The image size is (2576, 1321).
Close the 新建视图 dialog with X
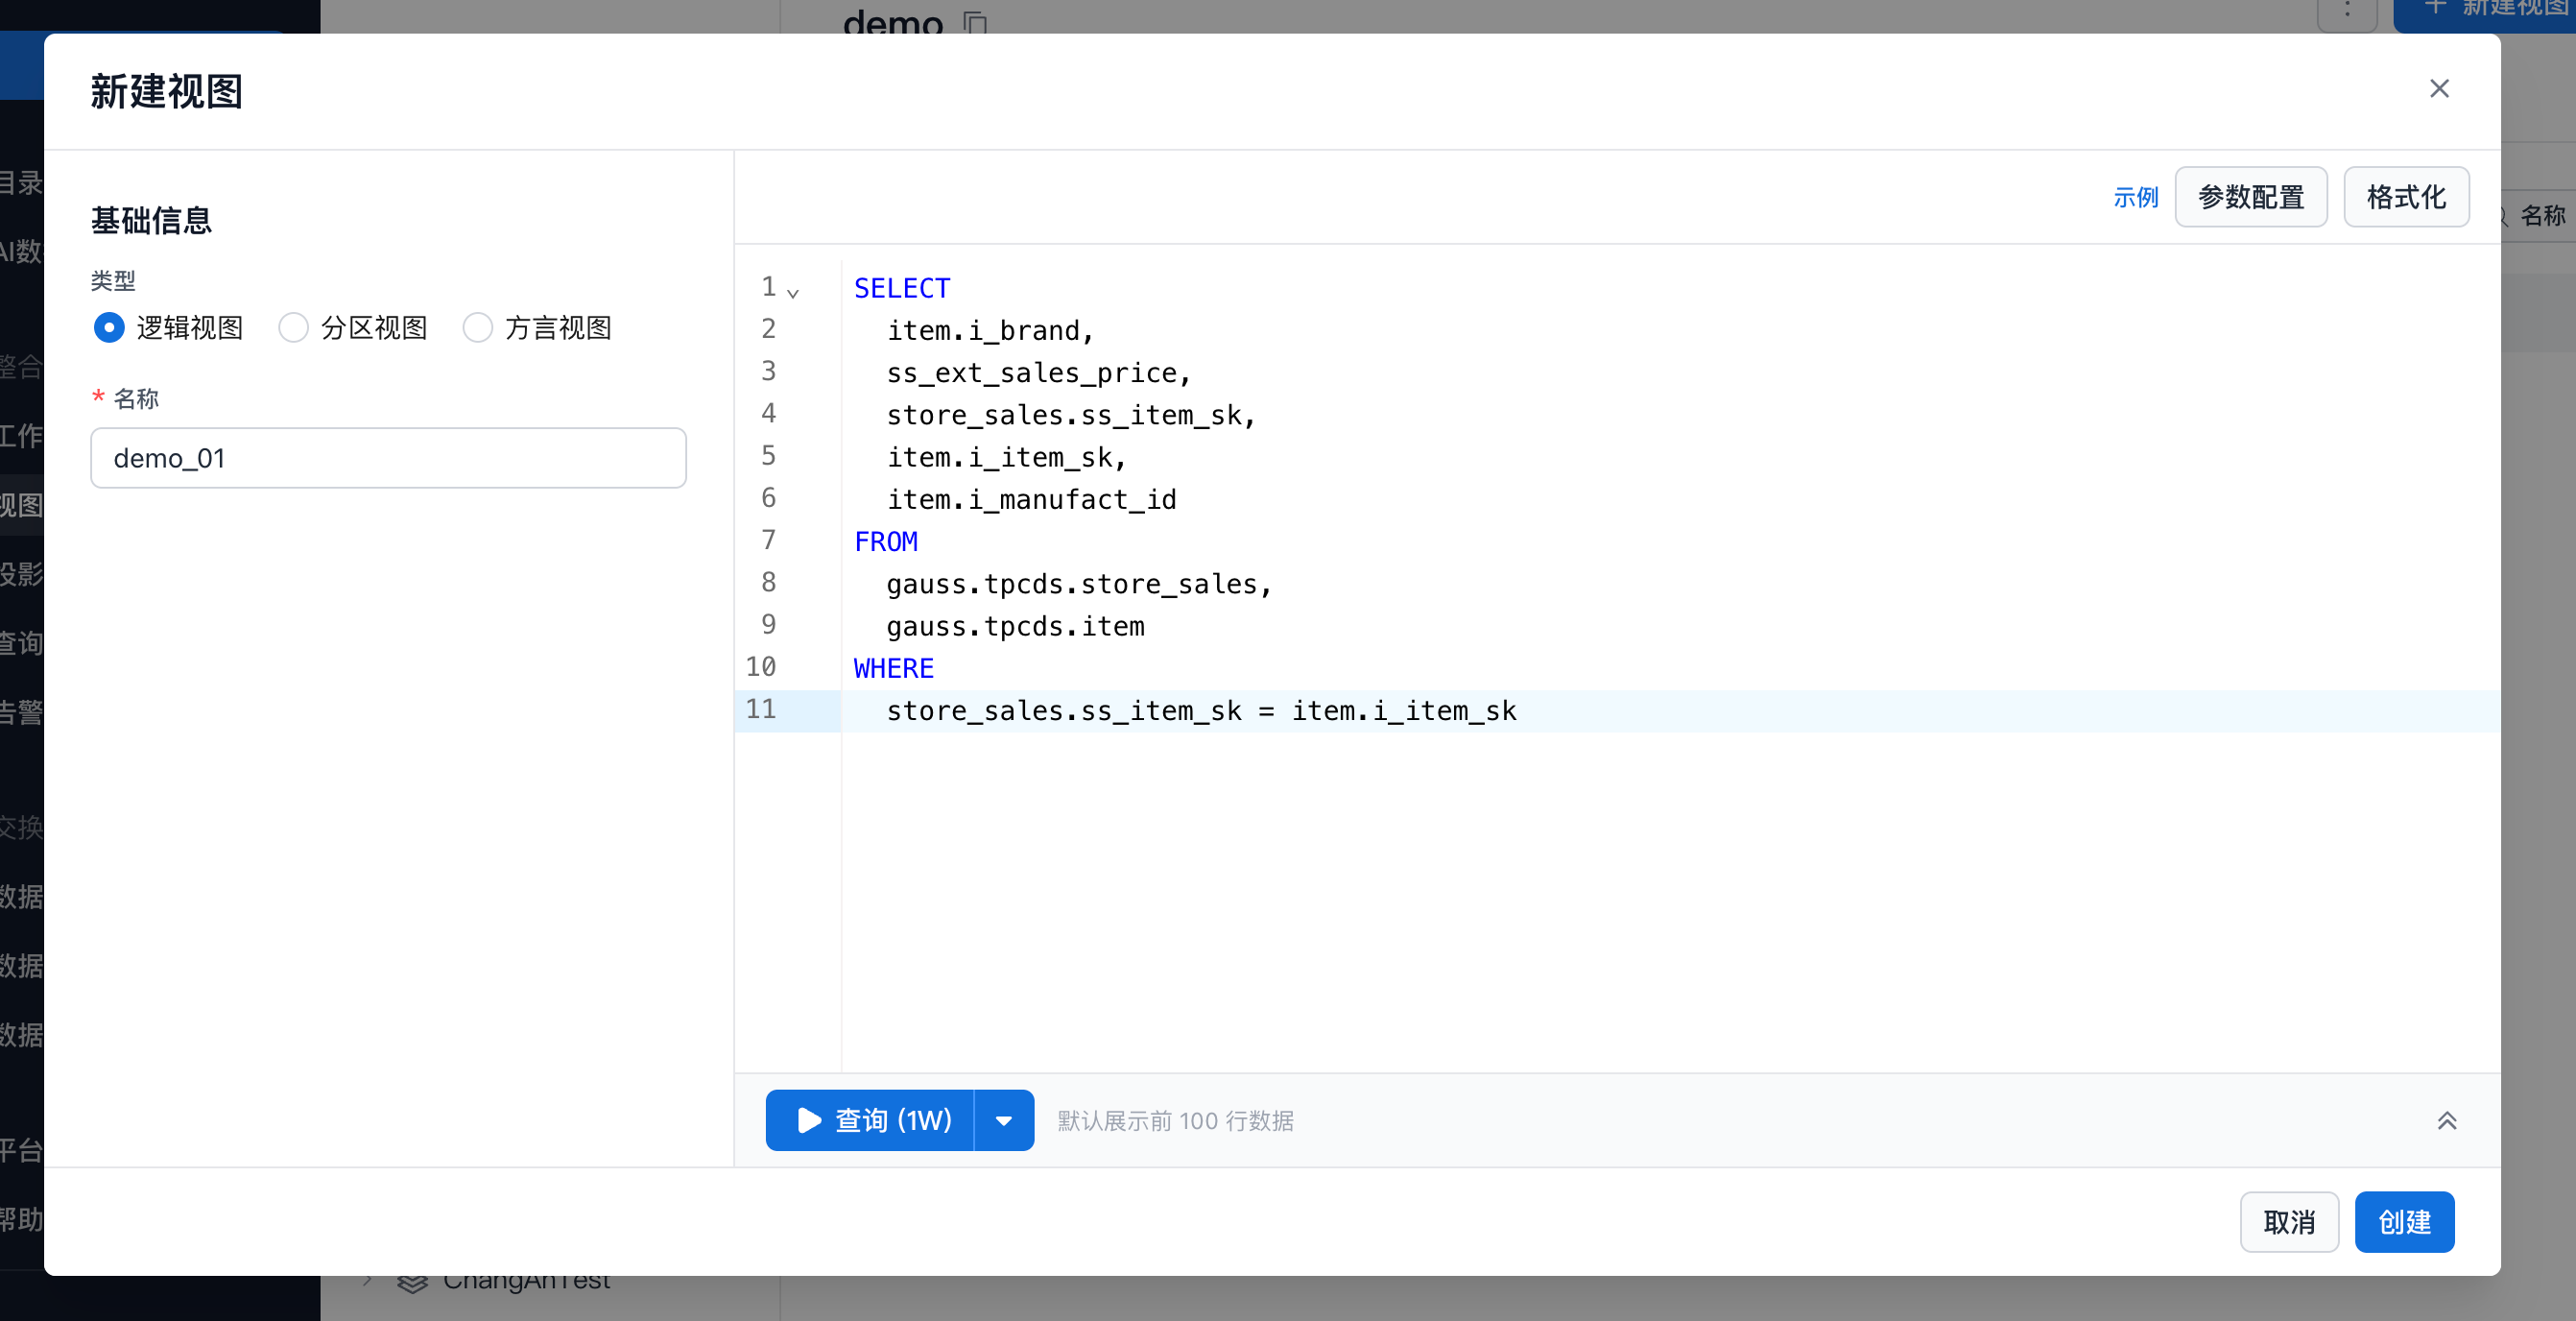tap(2438, 89)
